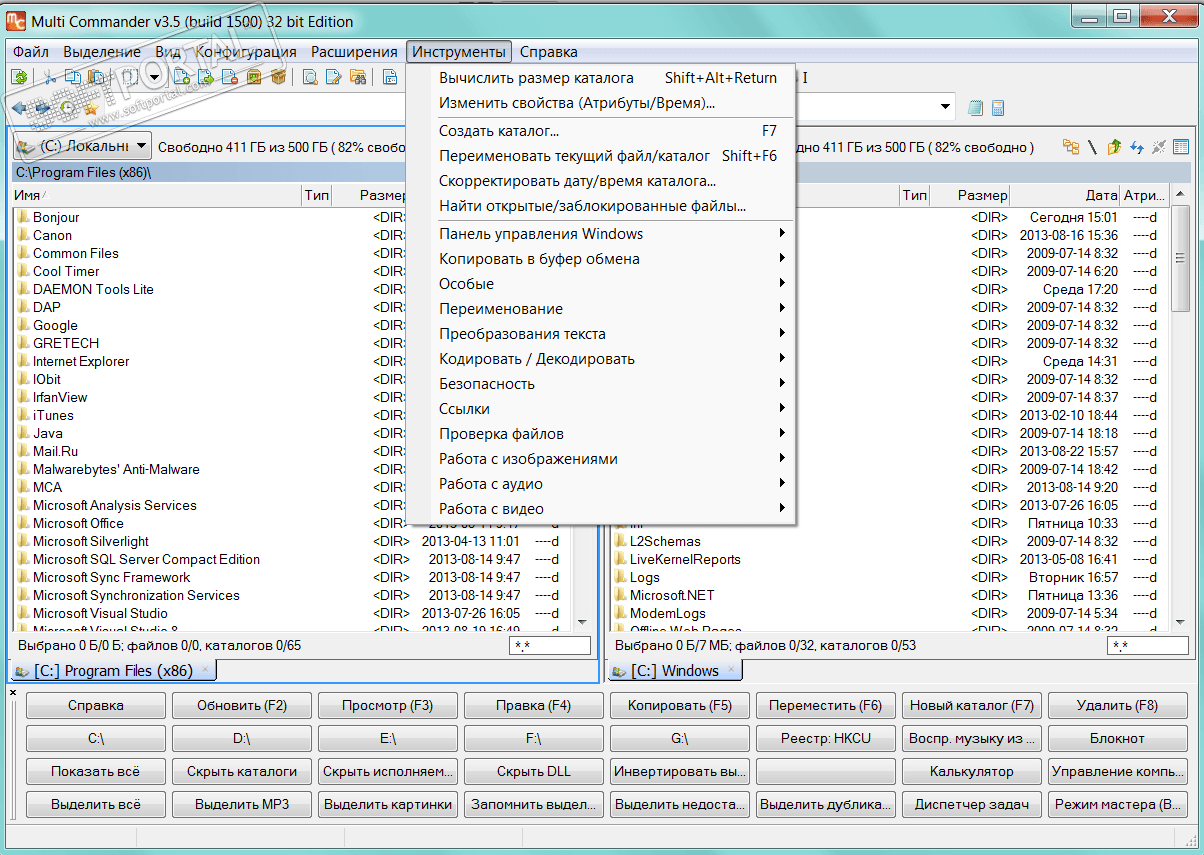Screen dimensions: 1204x855
Task: Click the delete file icon with red minus
Action: coord(230,78)
